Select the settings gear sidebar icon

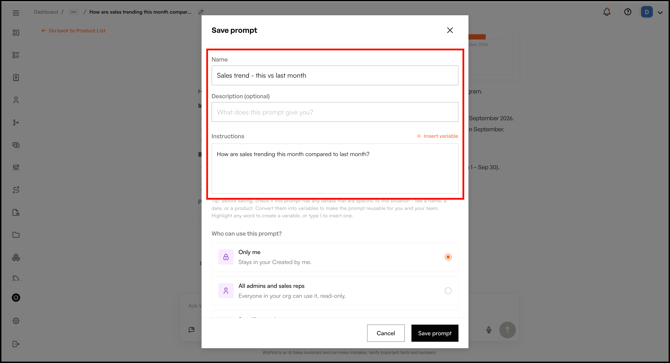click(16, 321)
